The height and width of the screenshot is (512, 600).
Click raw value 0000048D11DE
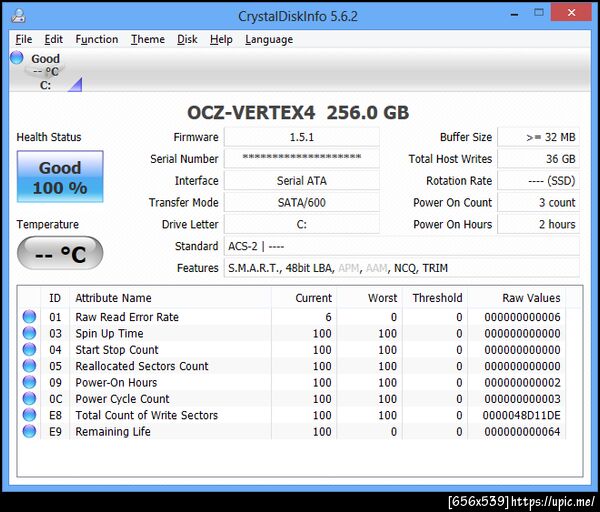tap(522, 415)
